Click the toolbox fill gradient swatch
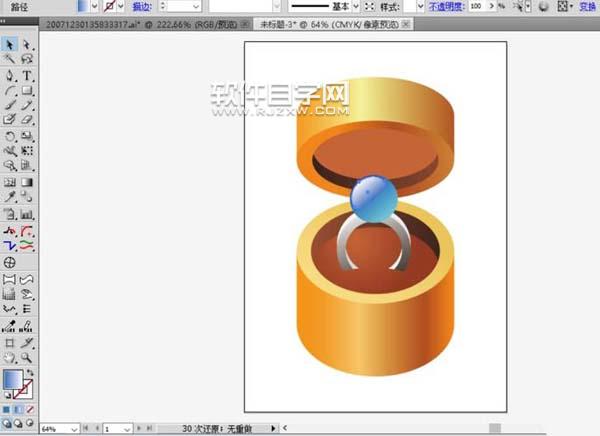The width and height of the screenshot is (600, 436). [13, 379]
